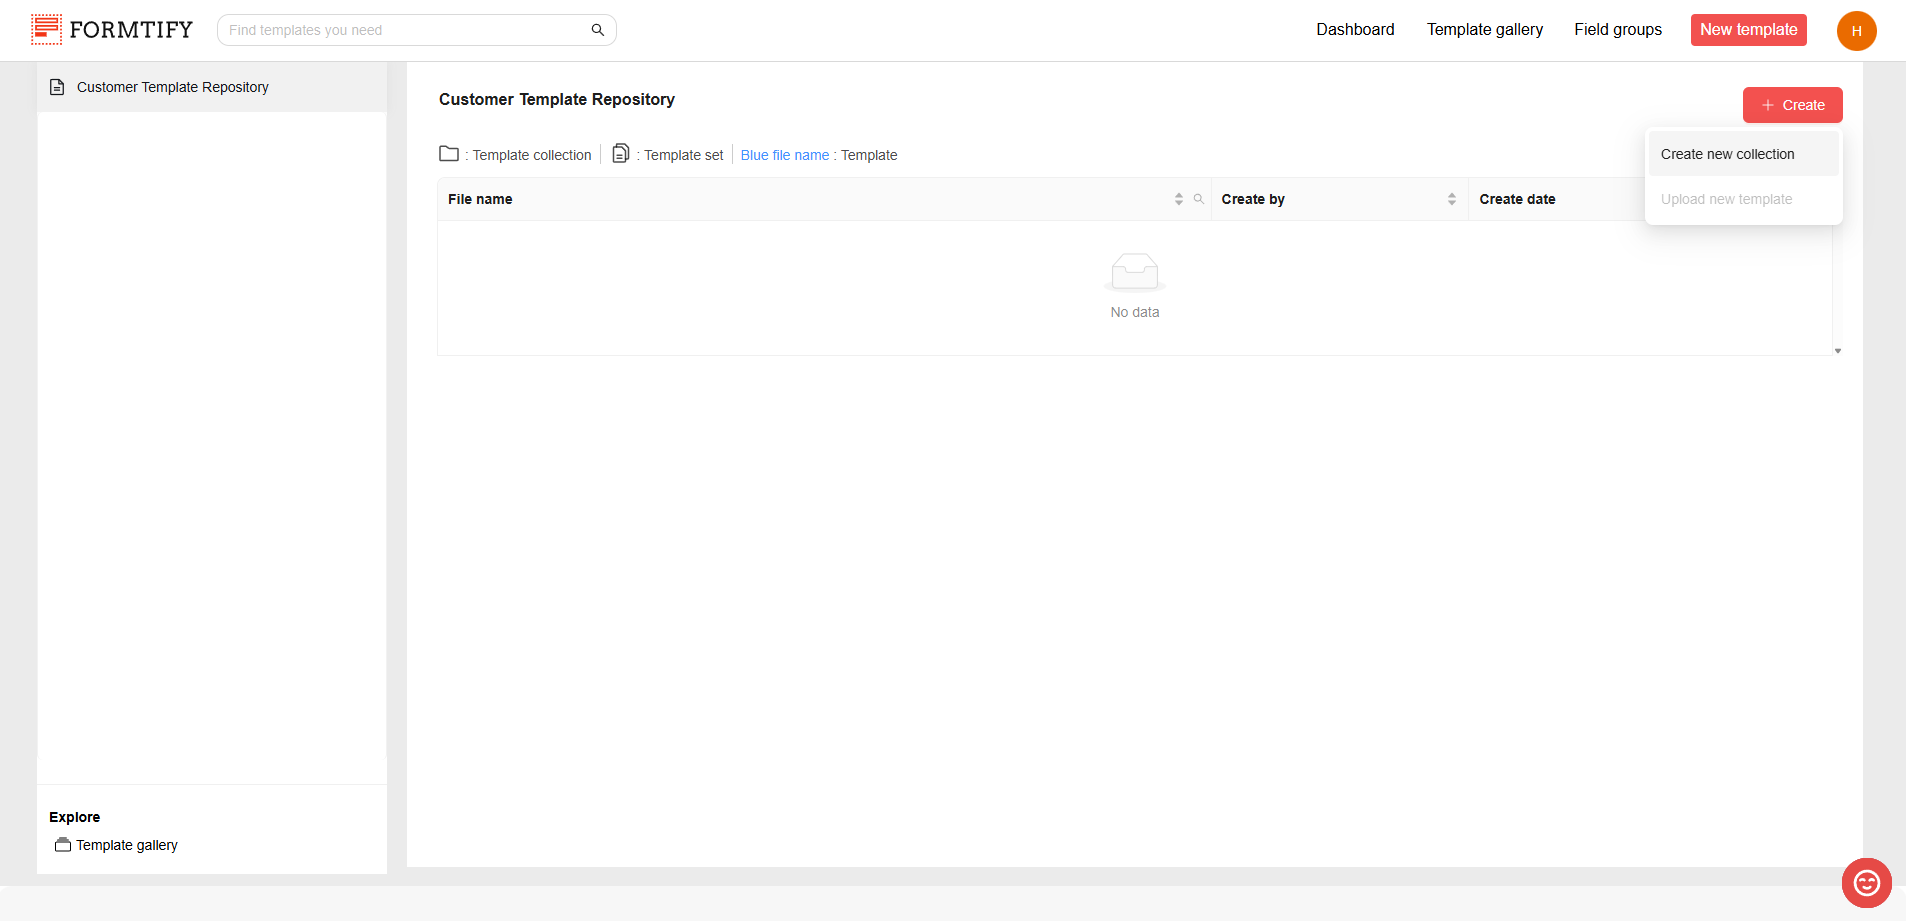This screenshot has width=1906, height=921.
Task: Click the Create date column header
Action: [x=1517, y=199]
